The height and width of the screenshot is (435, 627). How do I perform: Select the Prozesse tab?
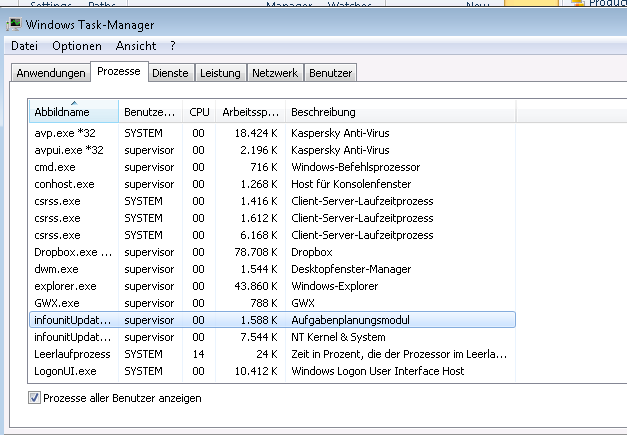click(x=119, y=72)
